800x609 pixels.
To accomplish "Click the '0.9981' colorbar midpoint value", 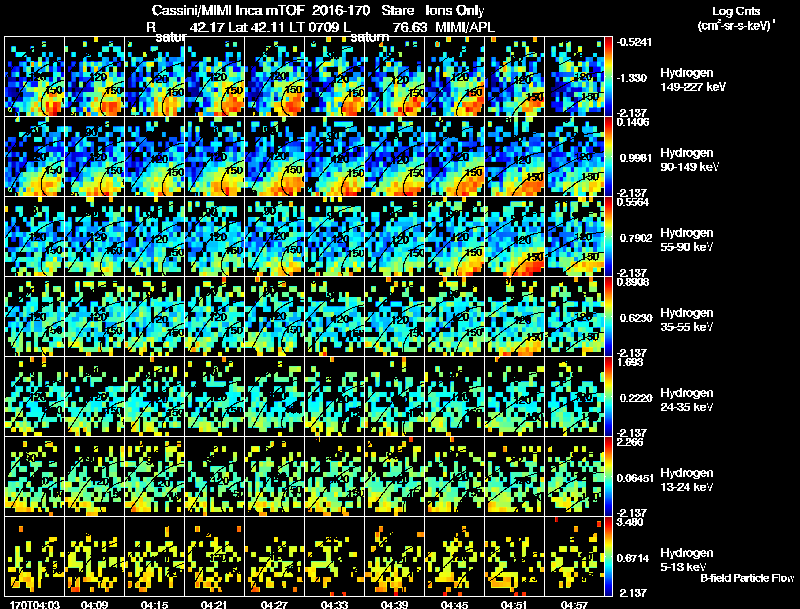I will coord(636,158).
